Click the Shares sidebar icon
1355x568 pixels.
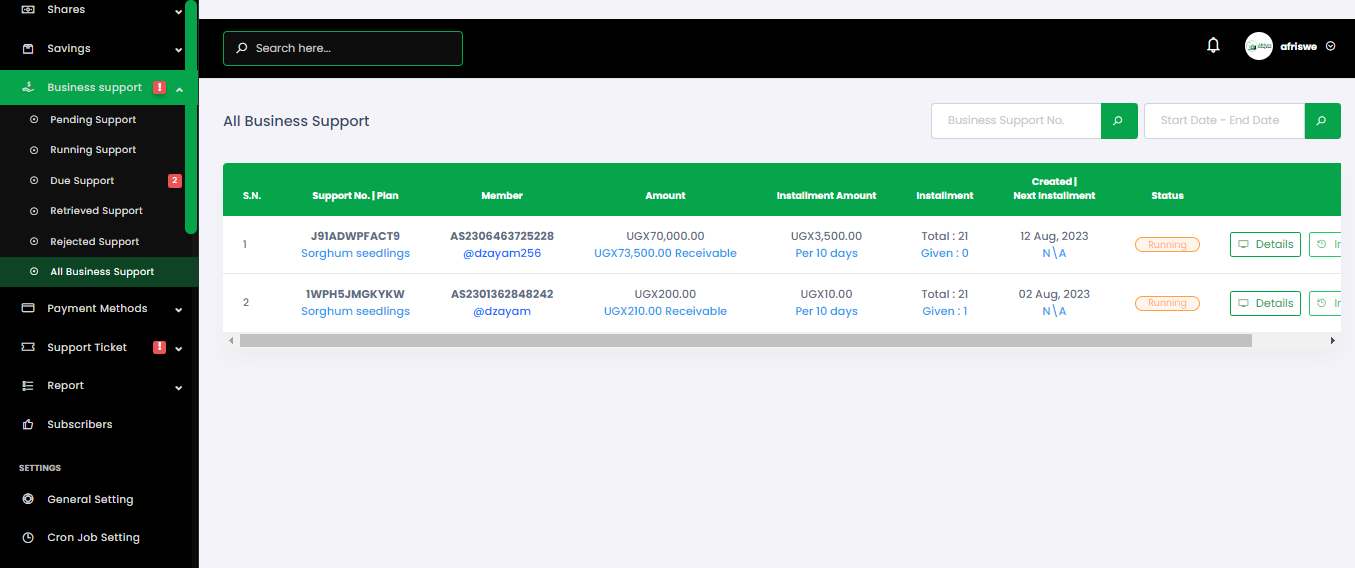pos(28,9)
